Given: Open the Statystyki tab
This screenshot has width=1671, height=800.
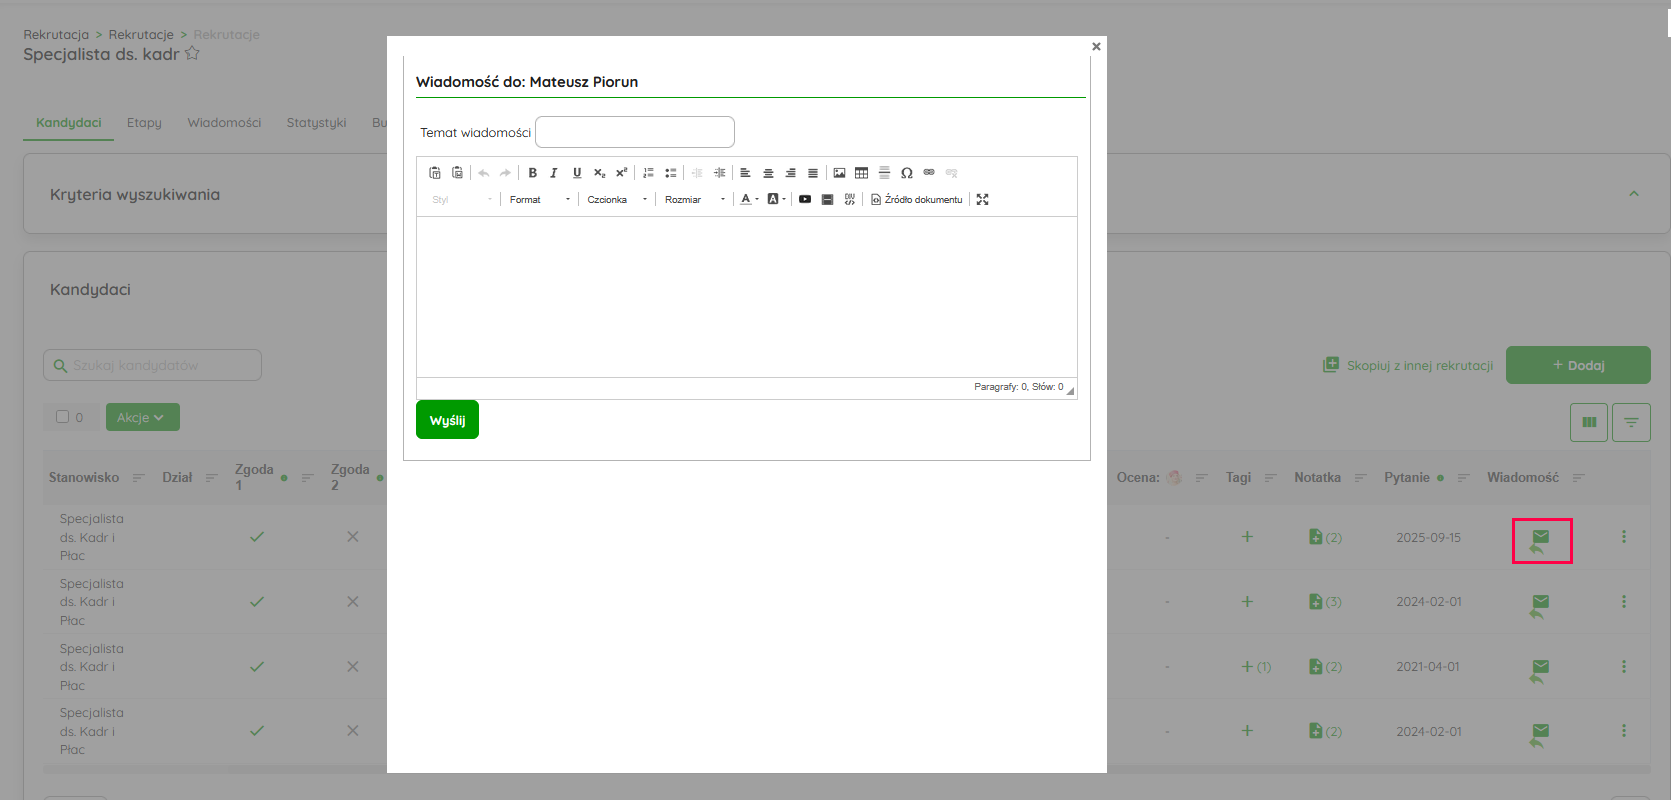Looking at the screenshot, I should point(316,123).
